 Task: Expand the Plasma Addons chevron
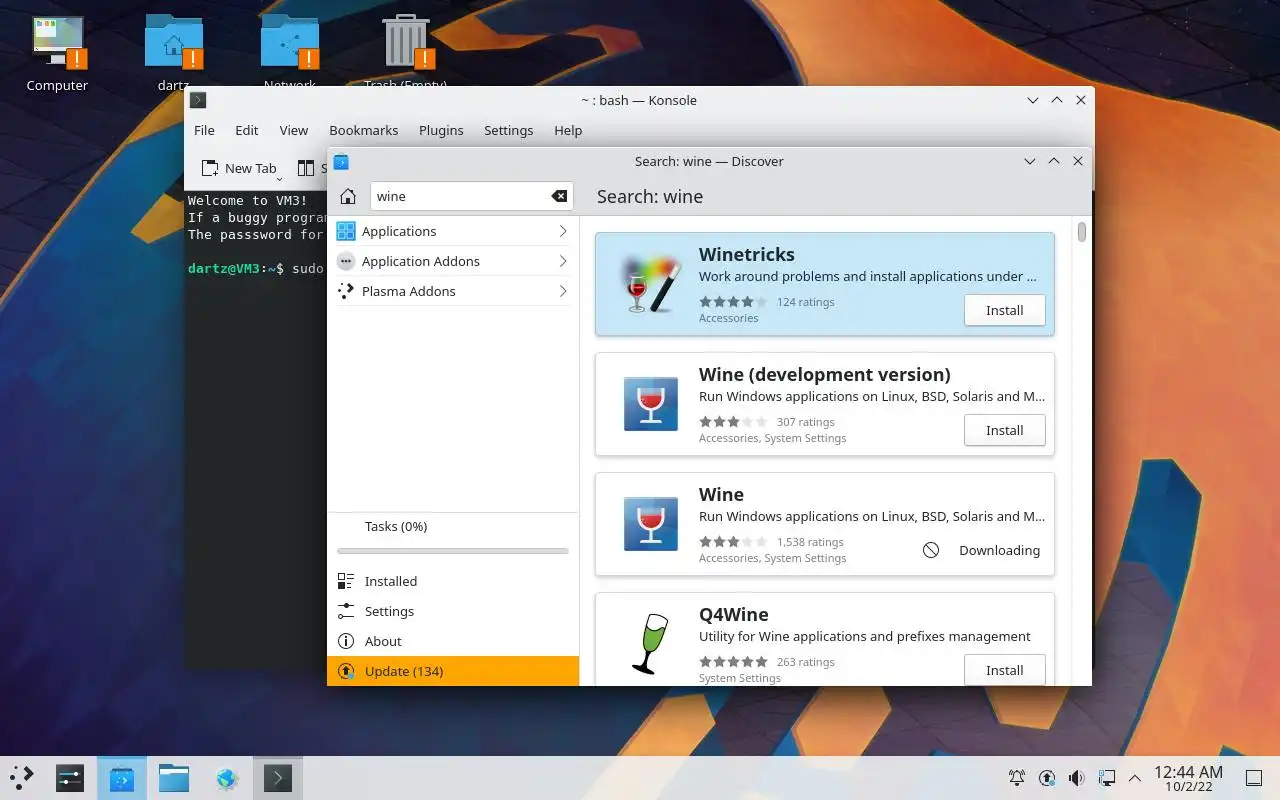[563, 291]
